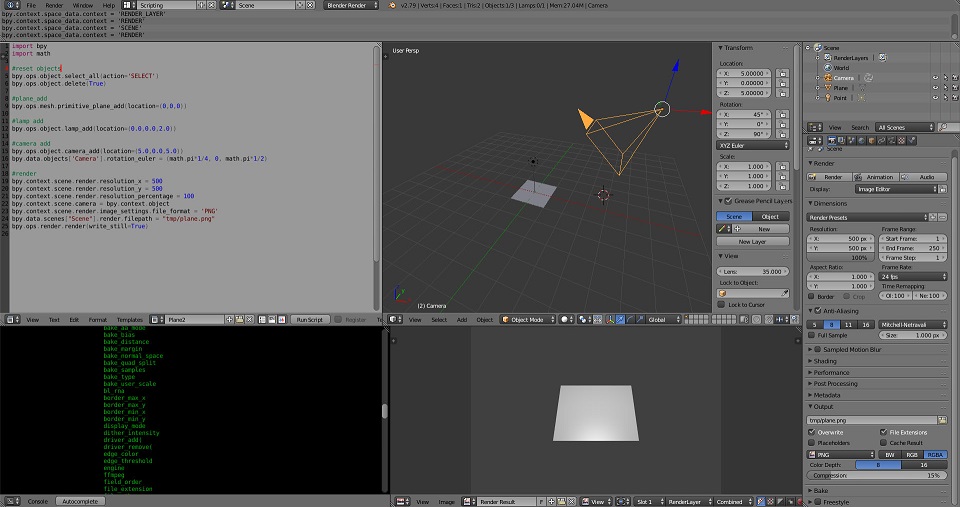Open the Image Editor display dropdown
Viewport: 960px width, 507px height.
[896, 189]
